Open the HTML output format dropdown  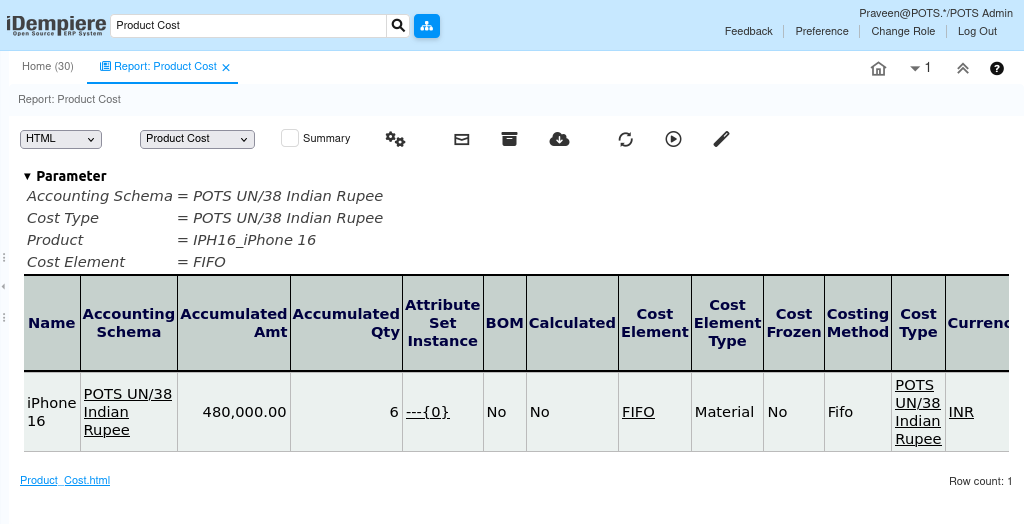point(61,139)
